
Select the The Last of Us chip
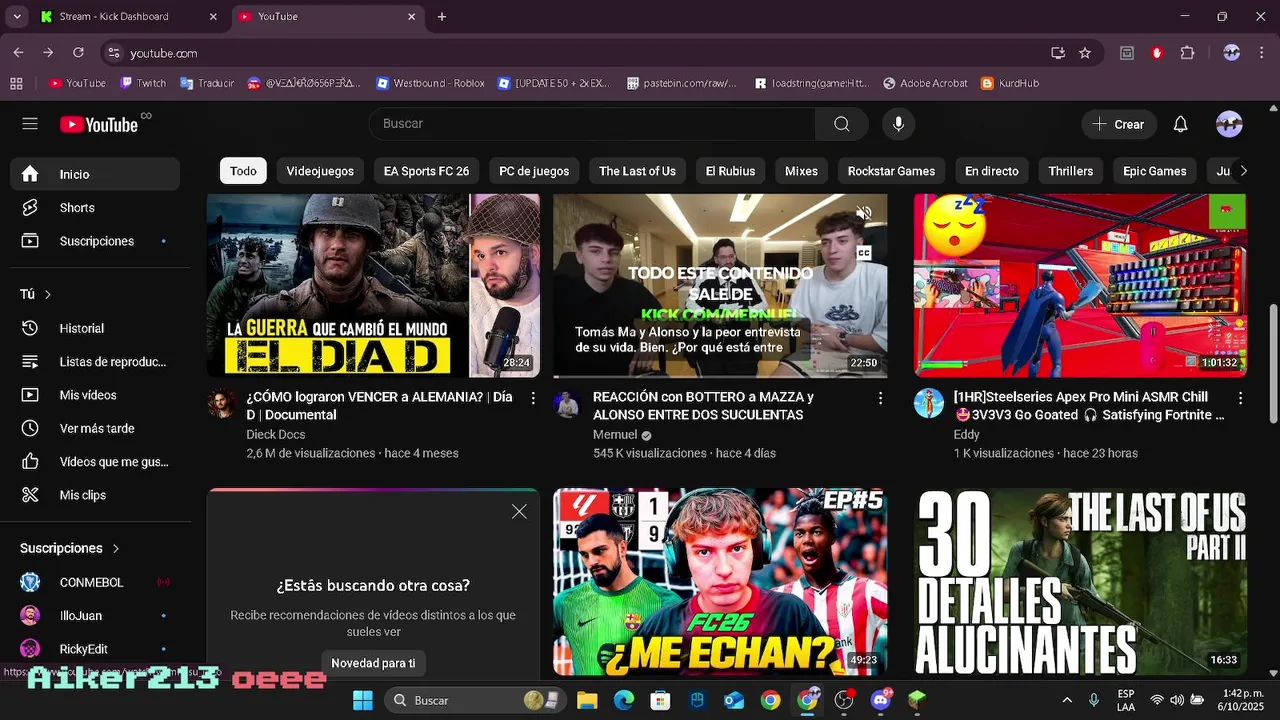pyautogui.click(x=637, y=171)
